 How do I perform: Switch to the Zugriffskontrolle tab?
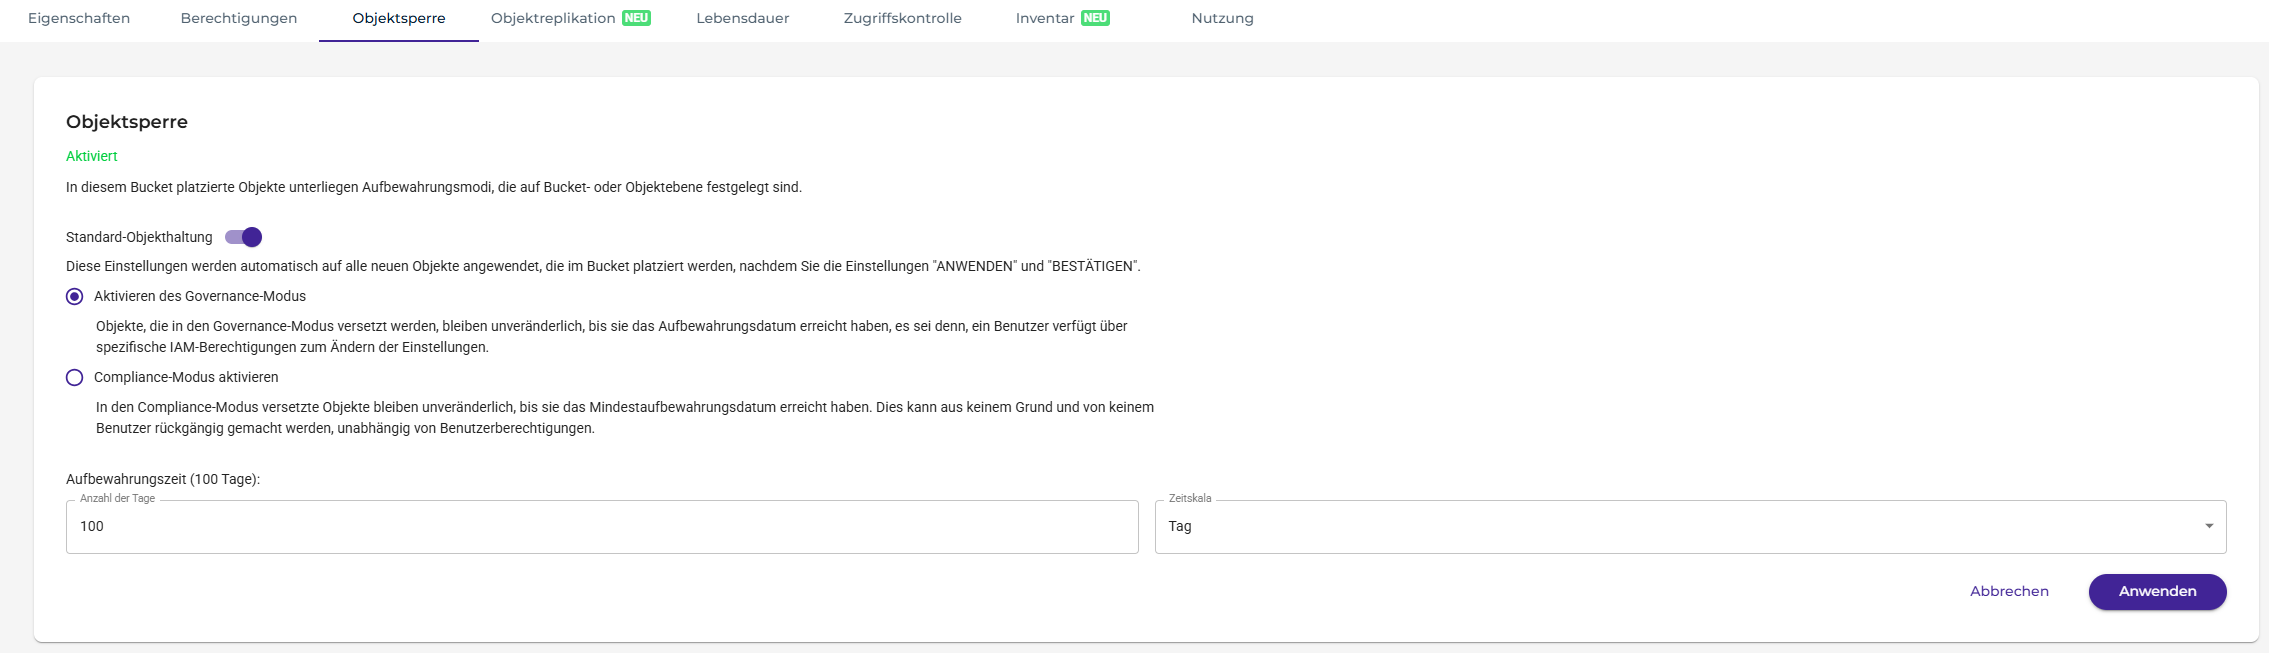[x=902, y=18]
